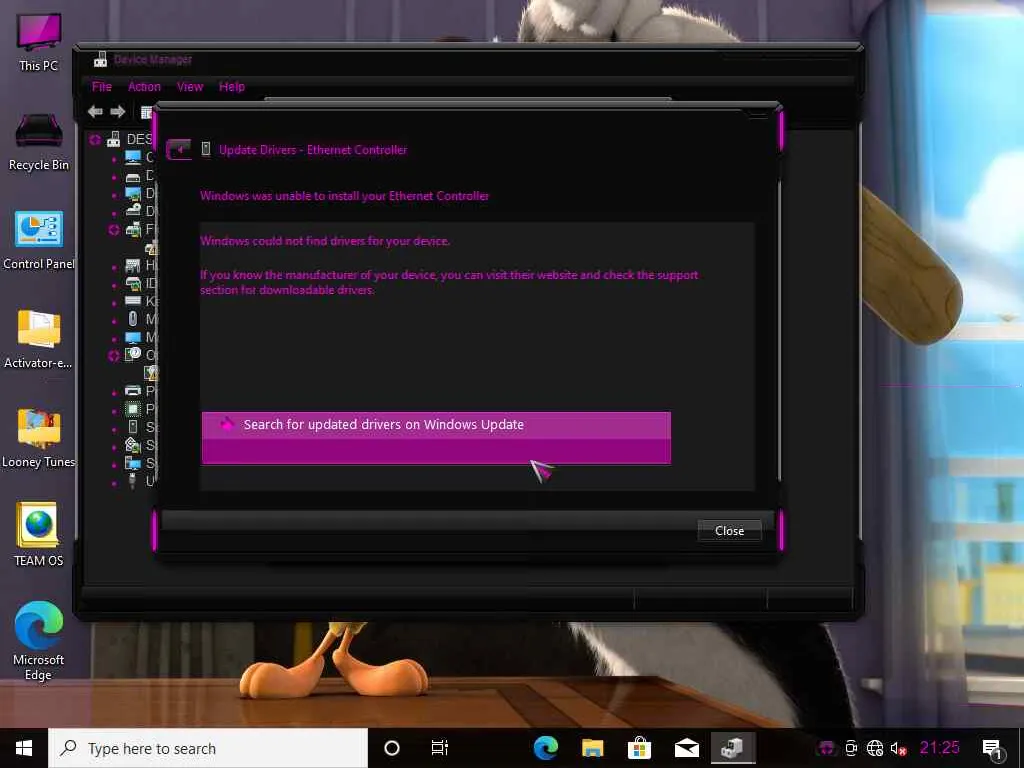Click the Device Manager taskbar button
The image size is (1024, 768).
[x=733, y=748]
